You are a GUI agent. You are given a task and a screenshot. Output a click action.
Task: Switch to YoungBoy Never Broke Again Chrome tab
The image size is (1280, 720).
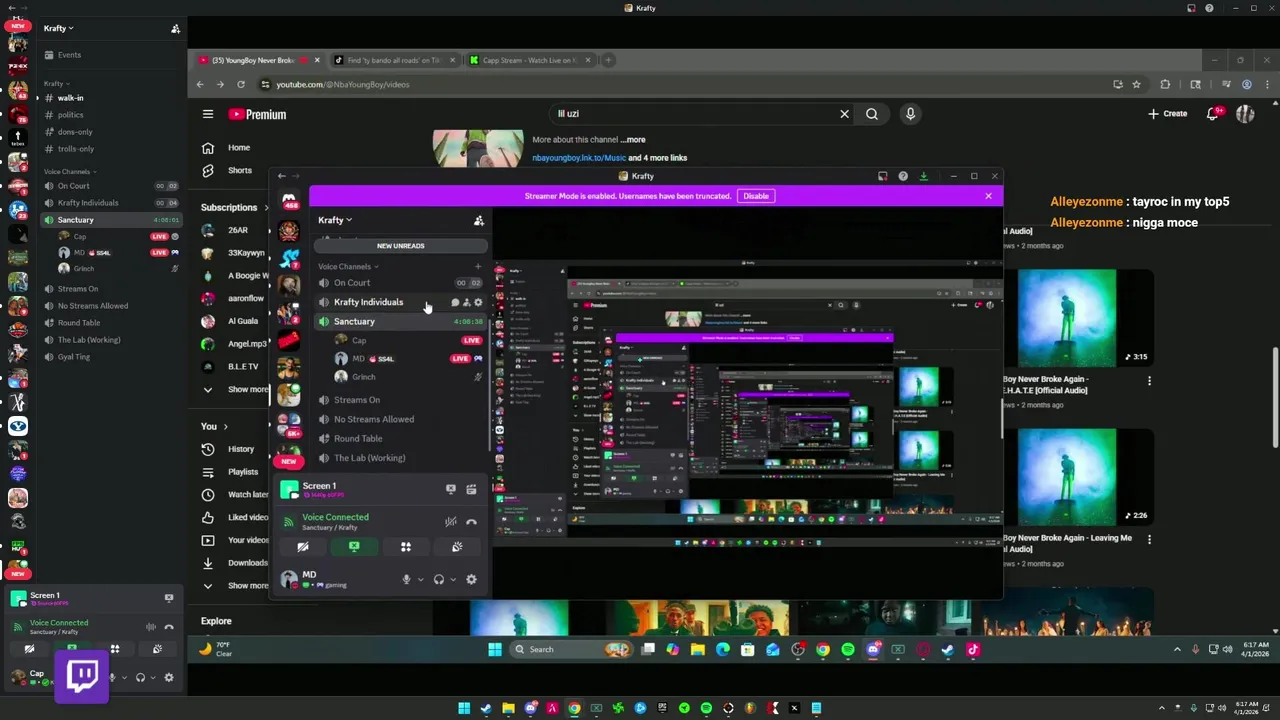tap(259, 60)
